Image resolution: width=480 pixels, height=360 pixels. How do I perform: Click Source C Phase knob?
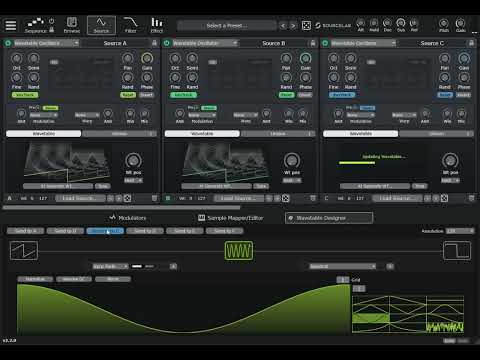coord(464,78)
